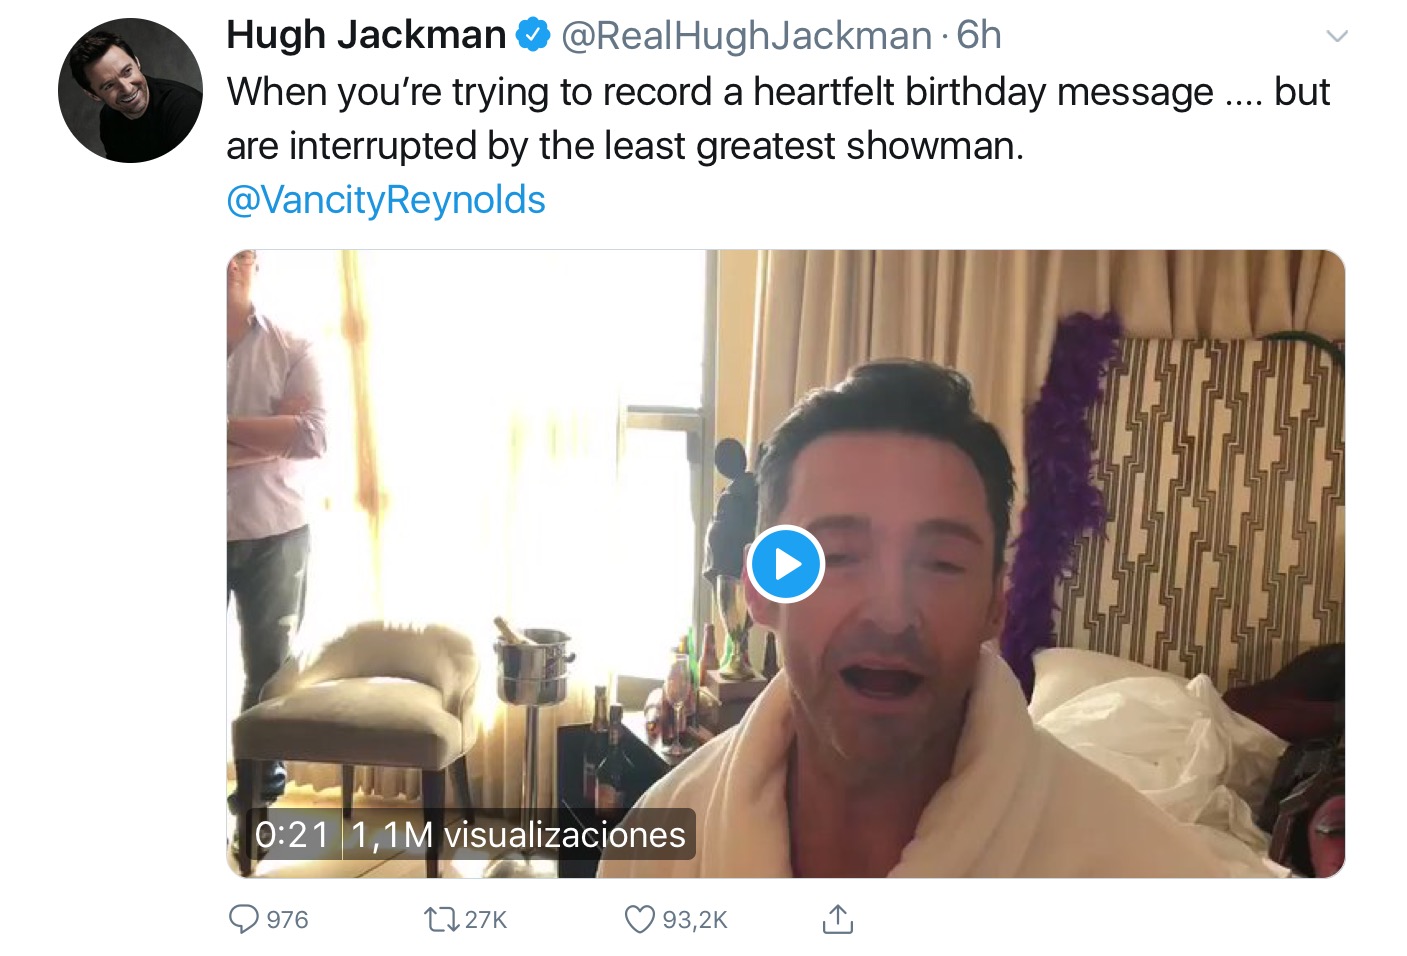Screen dimensions: 1407x956
Task: Click the "least greatest showman" text line
Action: pyautogui.click(x=625, y=146)
